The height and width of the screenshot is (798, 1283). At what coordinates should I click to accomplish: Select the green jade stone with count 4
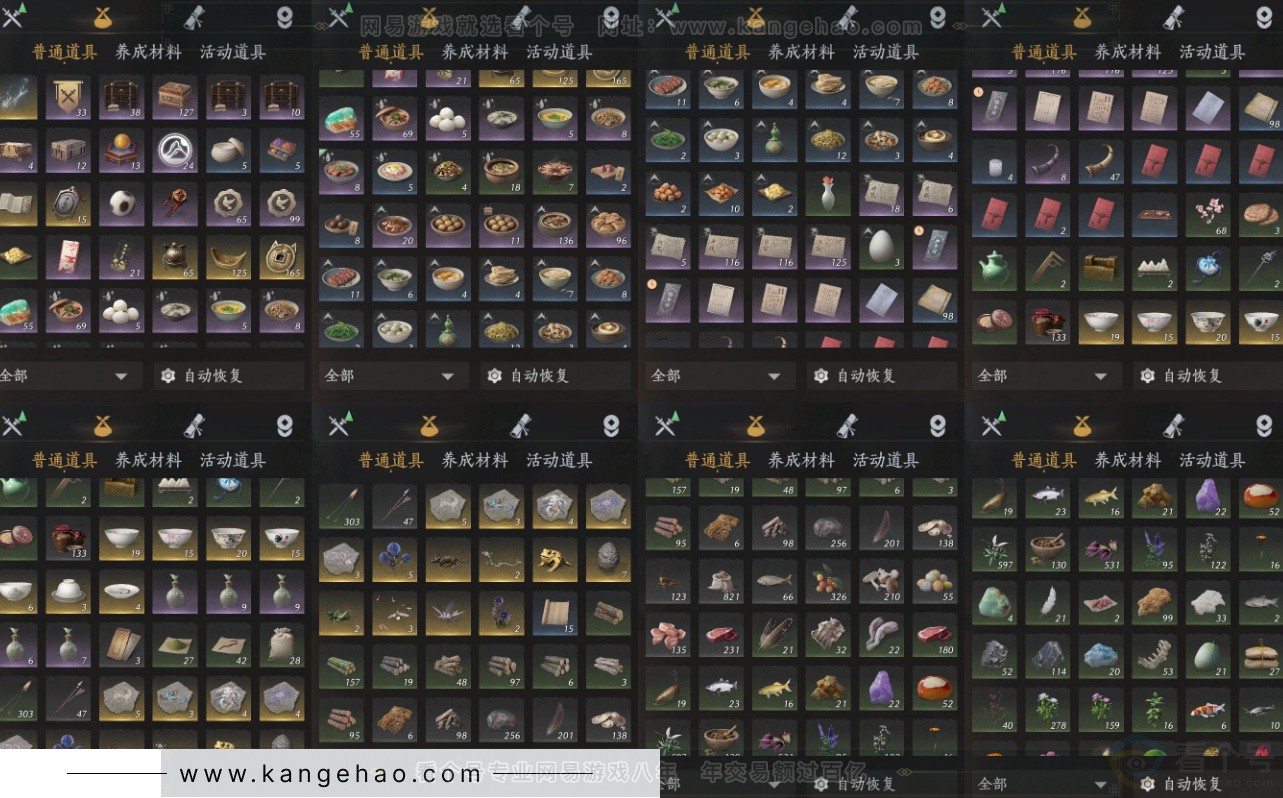(994, 602)
